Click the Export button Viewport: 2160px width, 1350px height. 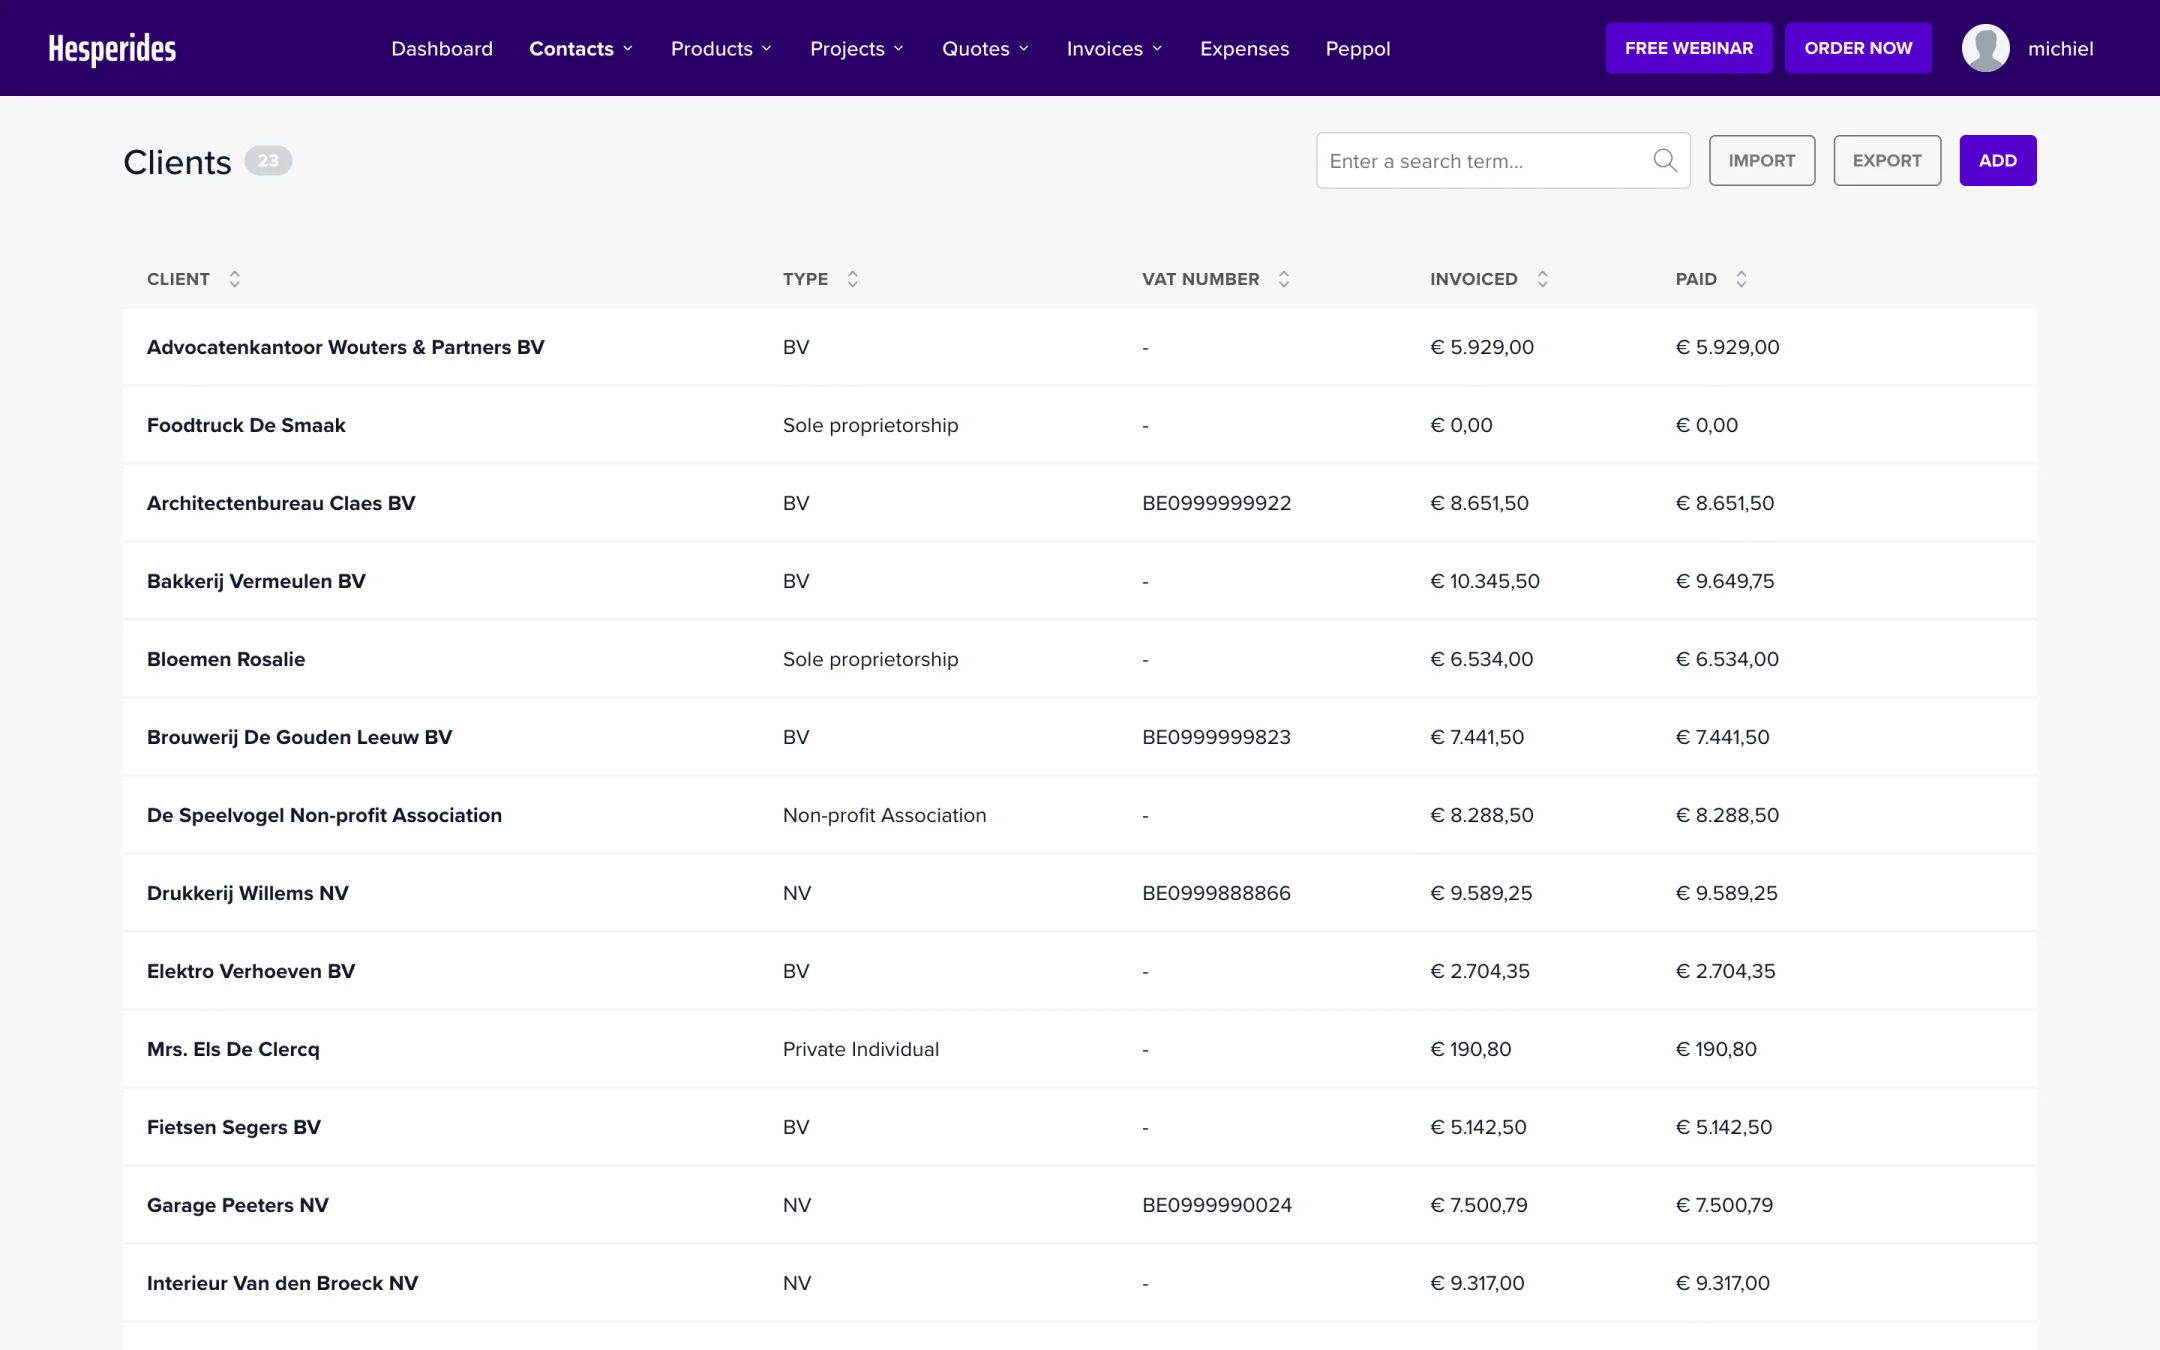[x=1886, y=160]
